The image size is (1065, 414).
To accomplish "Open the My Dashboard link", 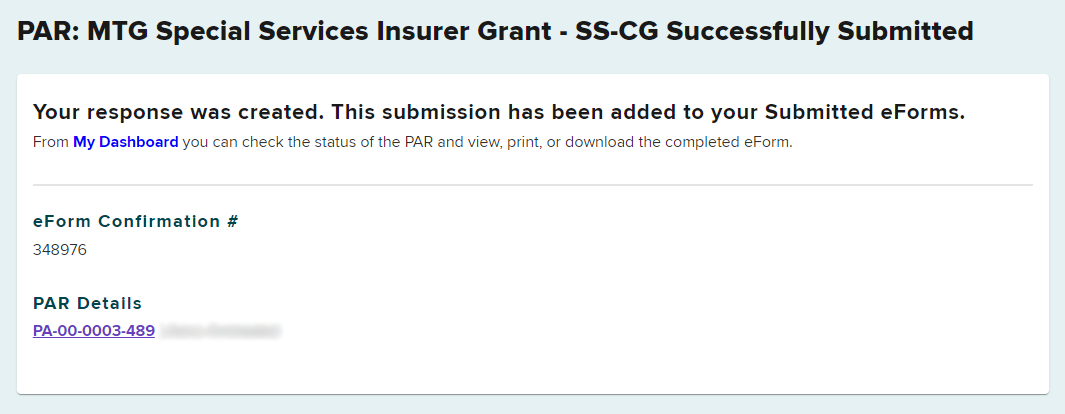I will pyautogui.click(x=125, y=142).
